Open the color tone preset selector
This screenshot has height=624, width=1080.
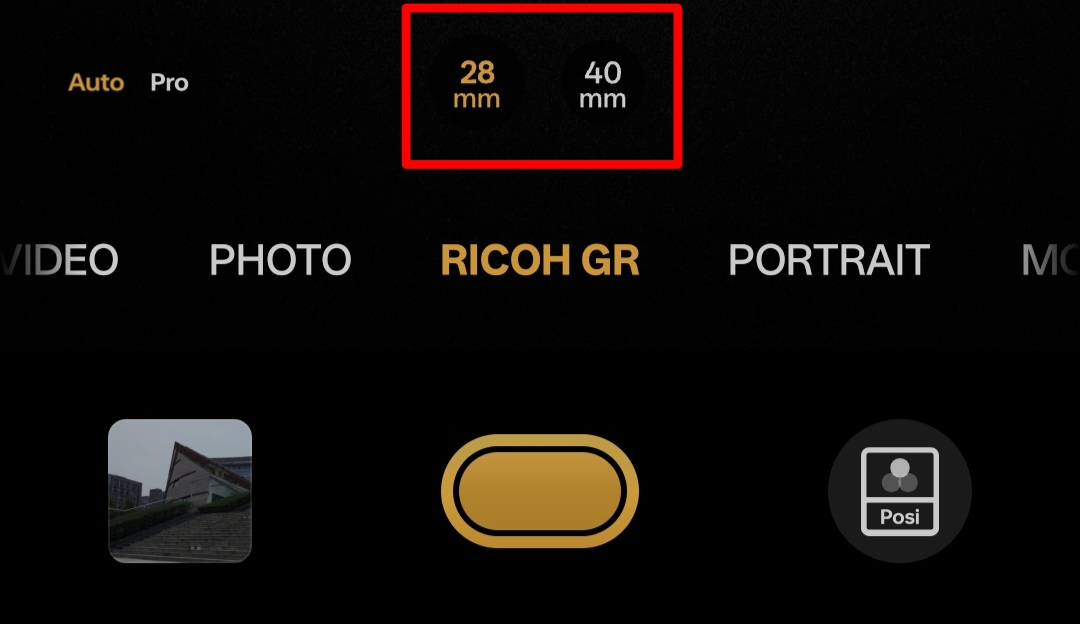click(900, 491)
